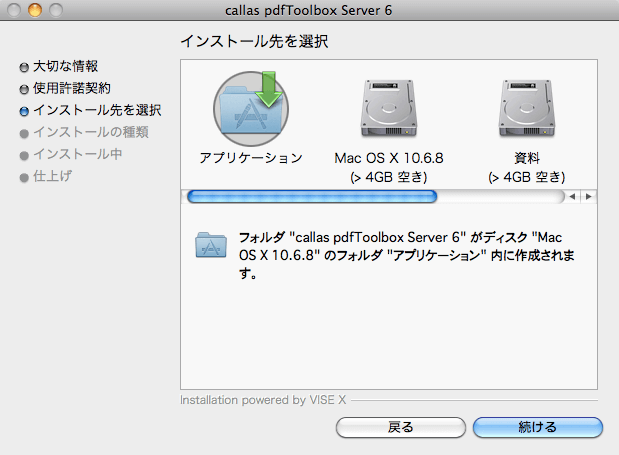619x455 pixels.
Task: Click the blue horizontal scrollbar thumb
Action: [312, 197]
